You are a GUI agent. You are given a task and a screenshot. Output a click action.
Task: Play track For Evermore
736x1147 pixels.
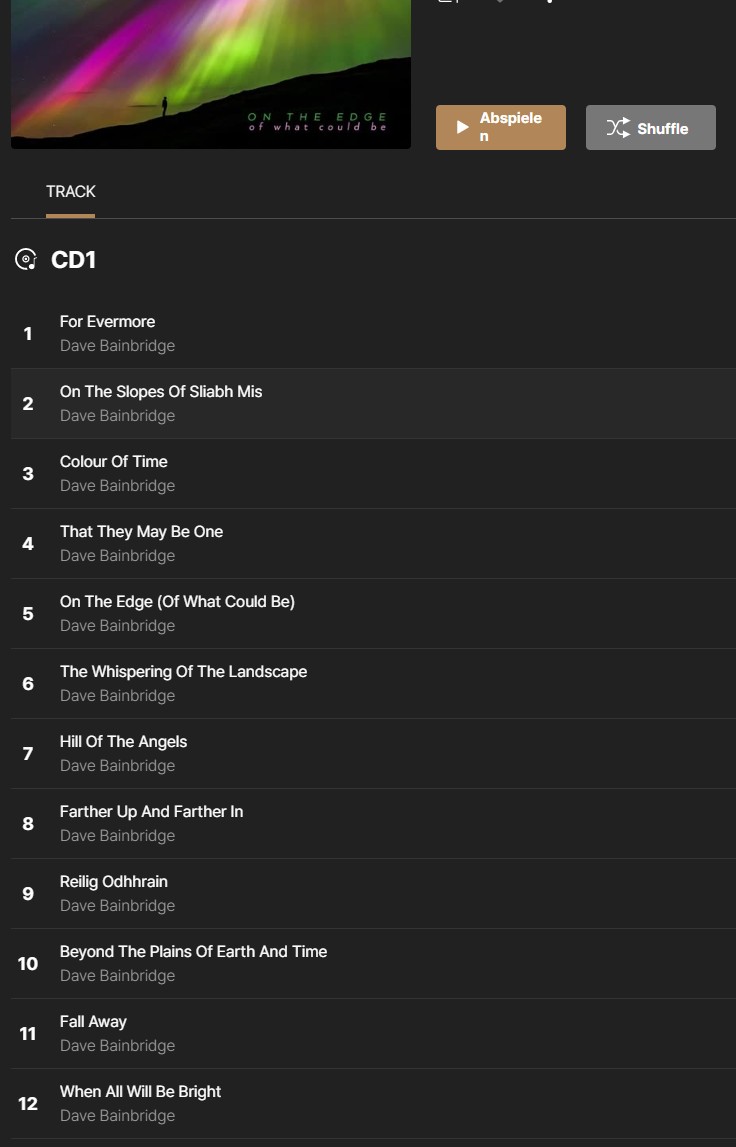pyautogui.click(x=373, y=334)
